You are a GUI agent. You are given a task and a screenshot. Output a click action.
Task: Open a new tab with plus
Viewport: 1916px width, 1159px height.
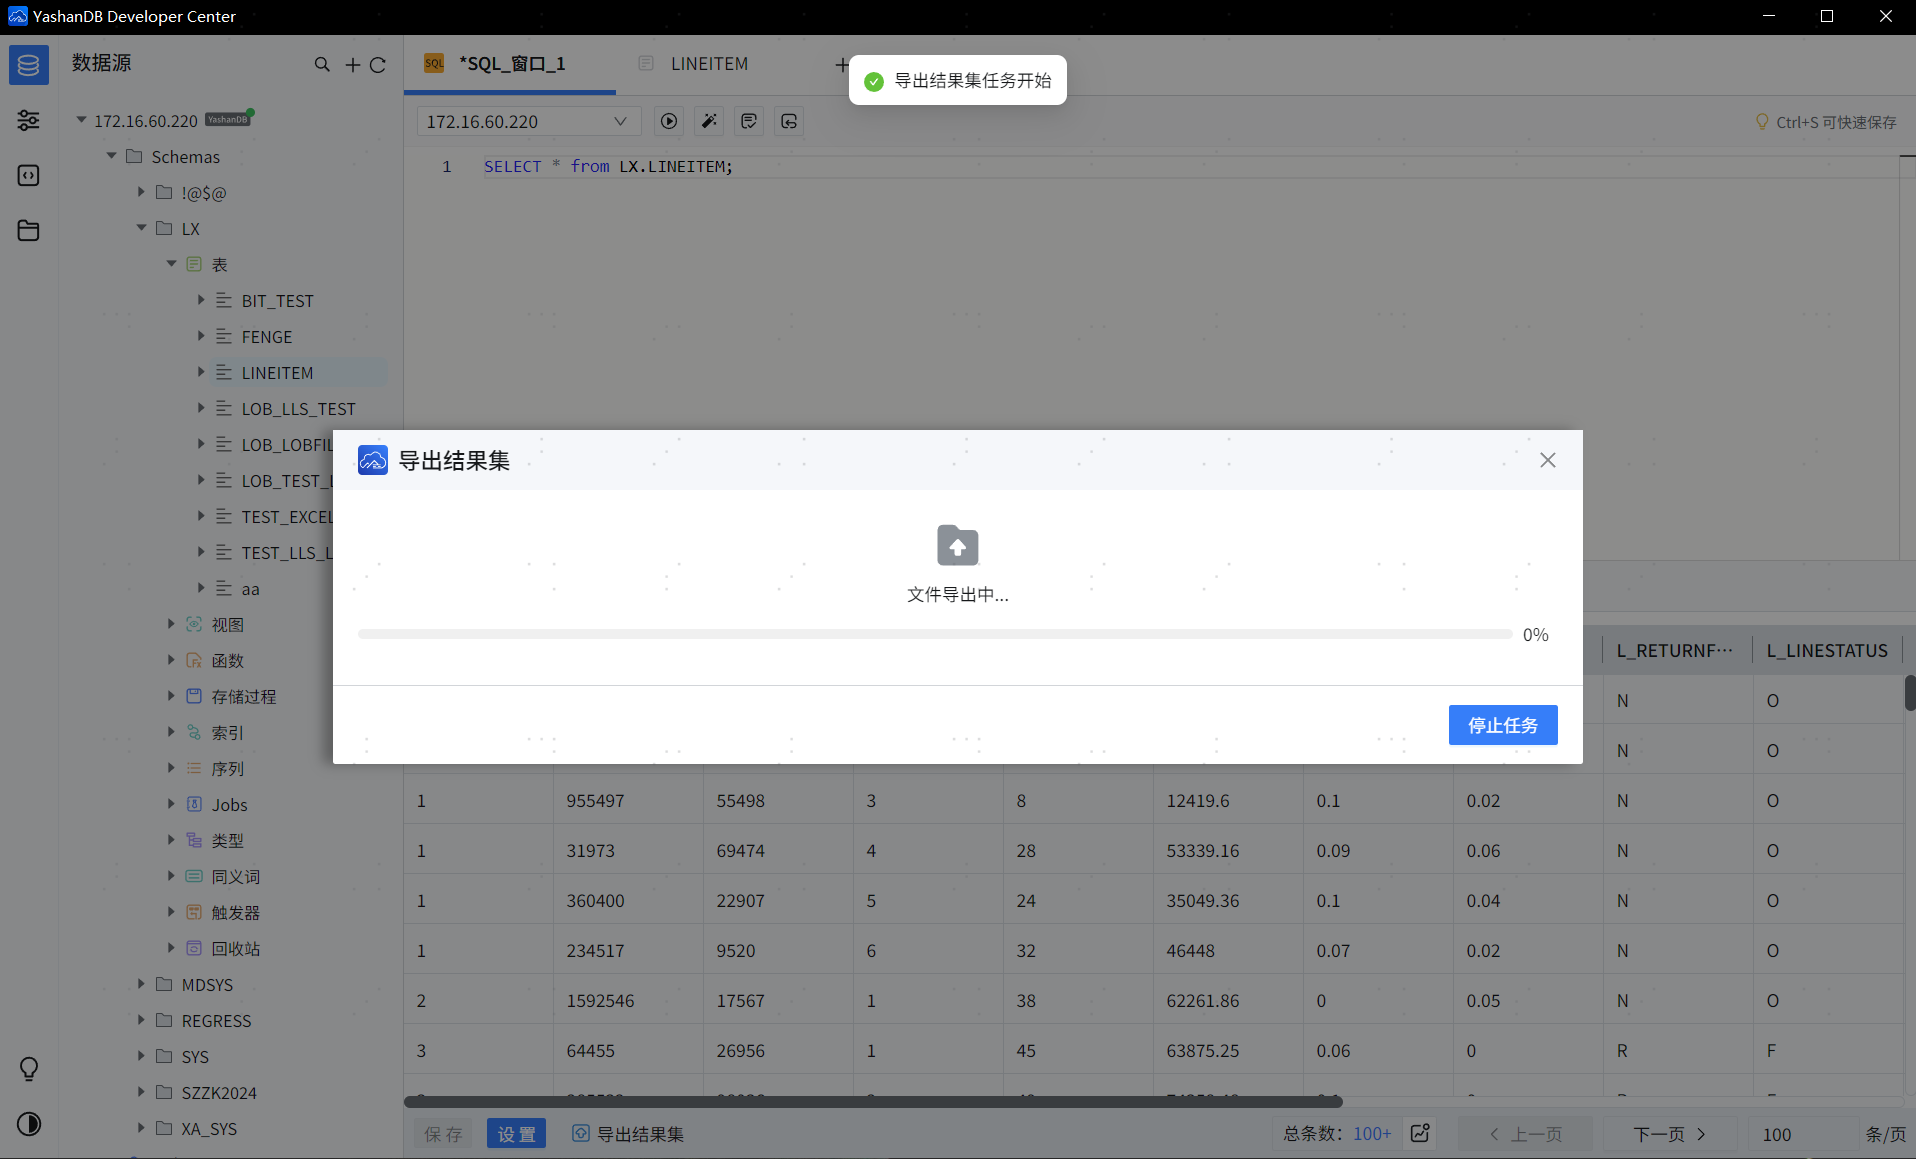[x=841, y=64]
